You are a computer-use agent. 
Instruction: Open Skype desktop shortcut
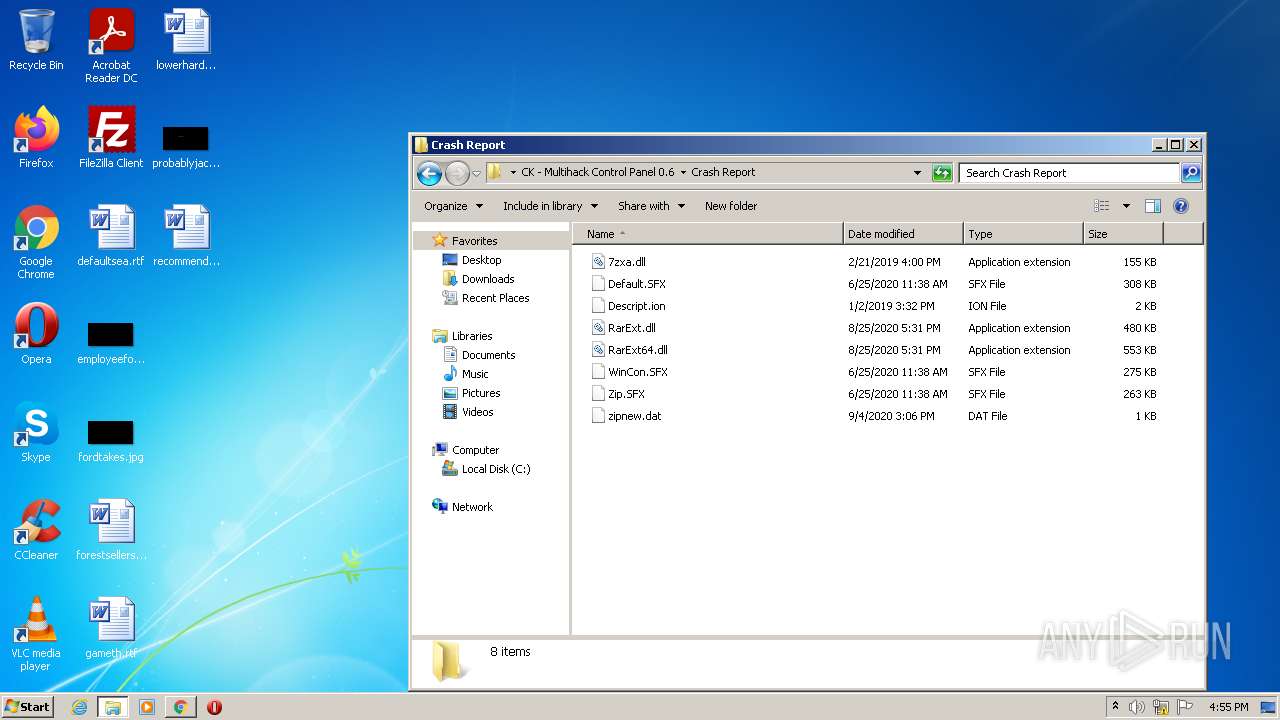coord(36,431)
